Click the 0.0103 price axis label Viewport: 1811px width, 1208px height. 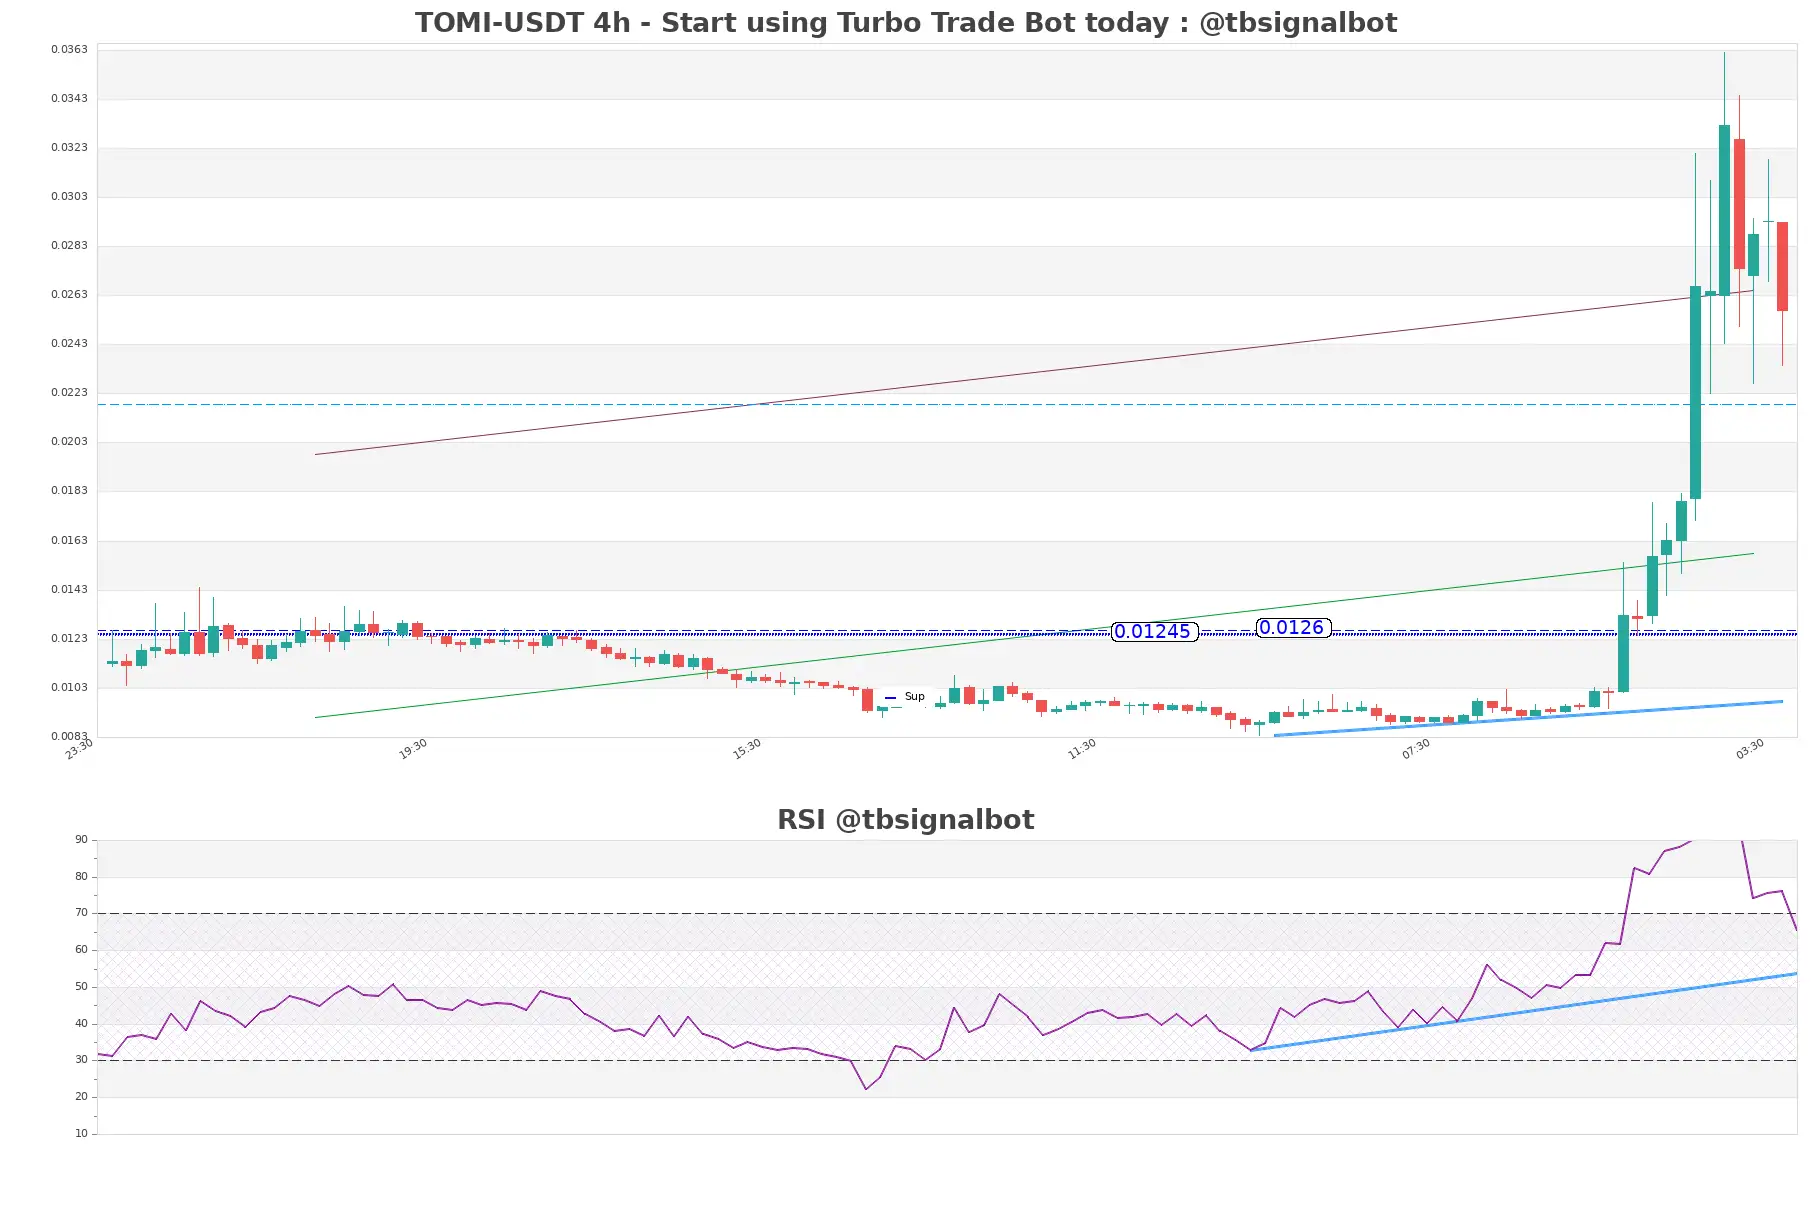point(69,687)
